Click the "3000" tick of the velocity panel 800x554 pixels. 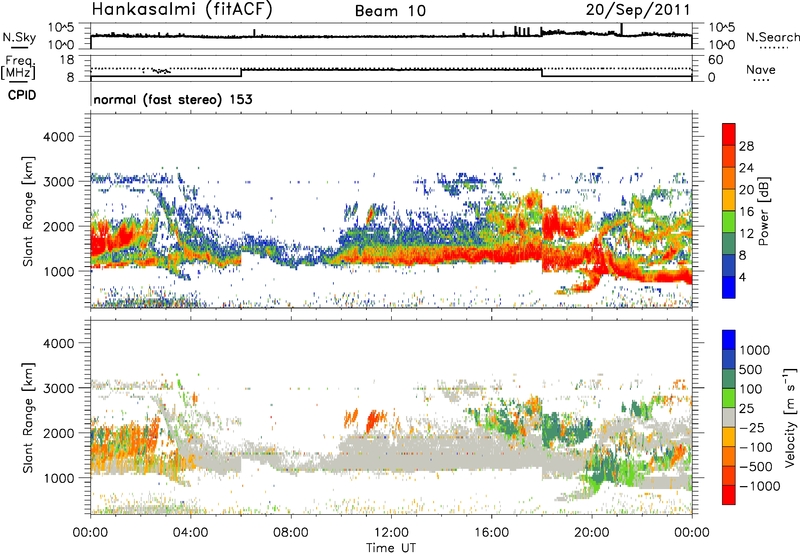pyautogui.click(x=58, y=388)
